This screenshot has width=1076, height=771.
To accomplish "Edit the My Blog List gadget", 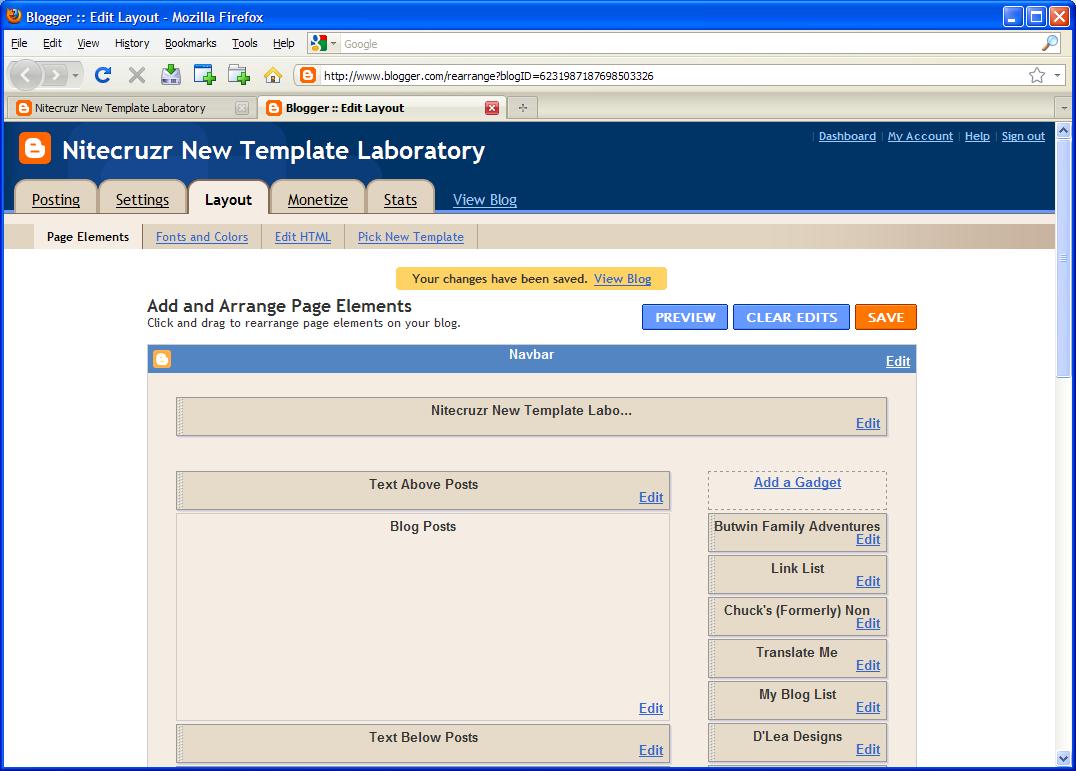I will click(x=867, y=707).
